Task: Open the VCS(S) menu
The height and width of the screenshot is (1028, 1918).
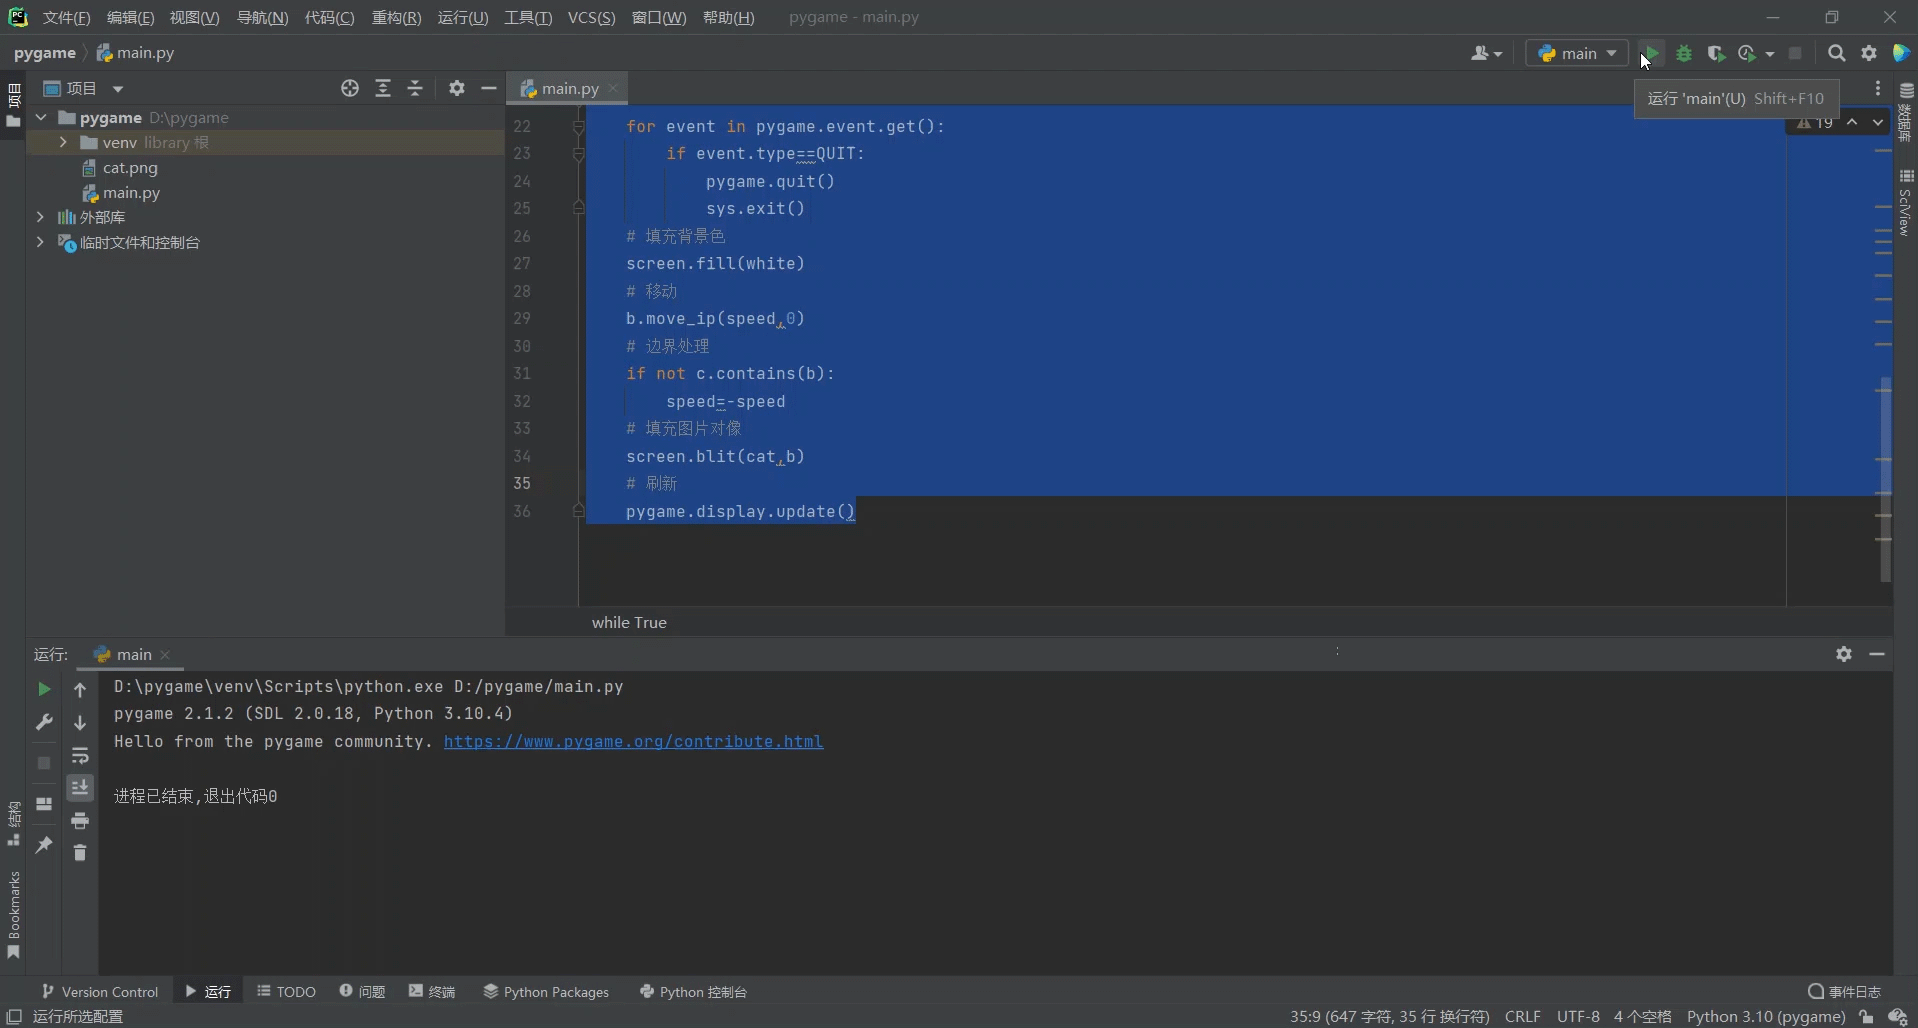Action: (x=591, y=17)
